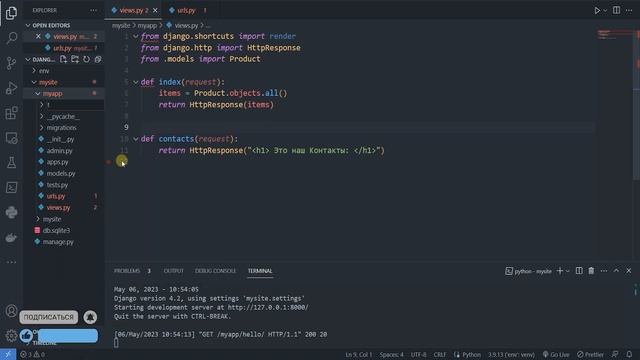Switch to the views.py editor tab
This screenshot has width=640, height=360.
[134, 10]
